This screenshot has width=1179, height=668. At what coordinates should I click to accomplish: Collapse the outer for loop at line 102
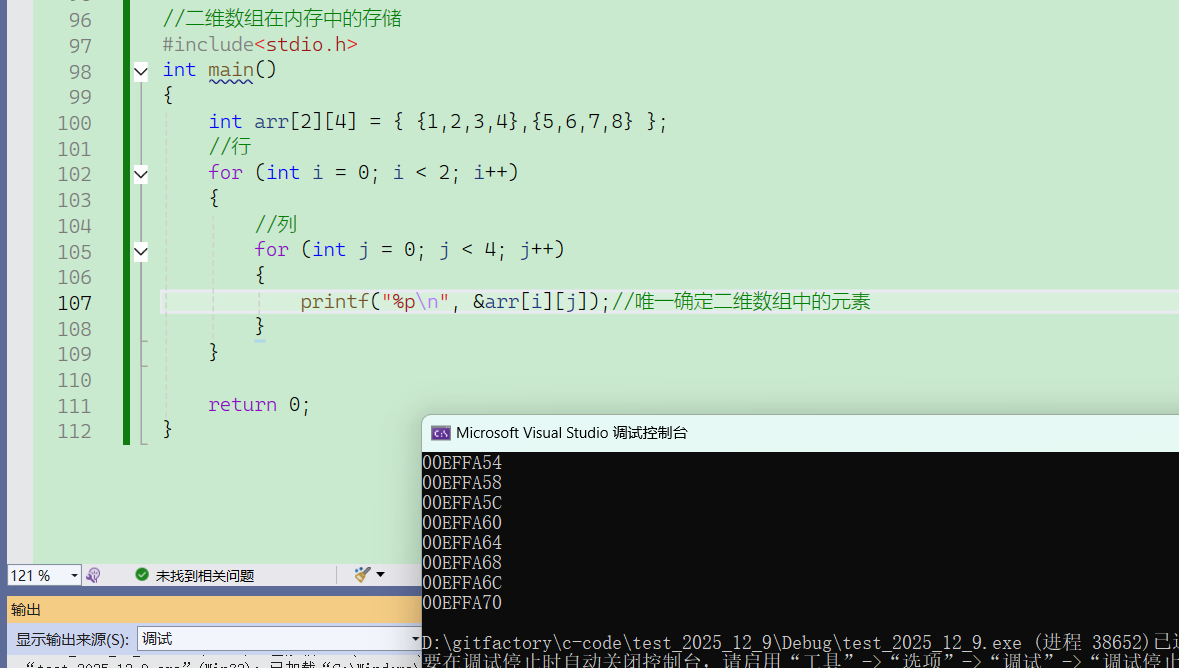141,175
